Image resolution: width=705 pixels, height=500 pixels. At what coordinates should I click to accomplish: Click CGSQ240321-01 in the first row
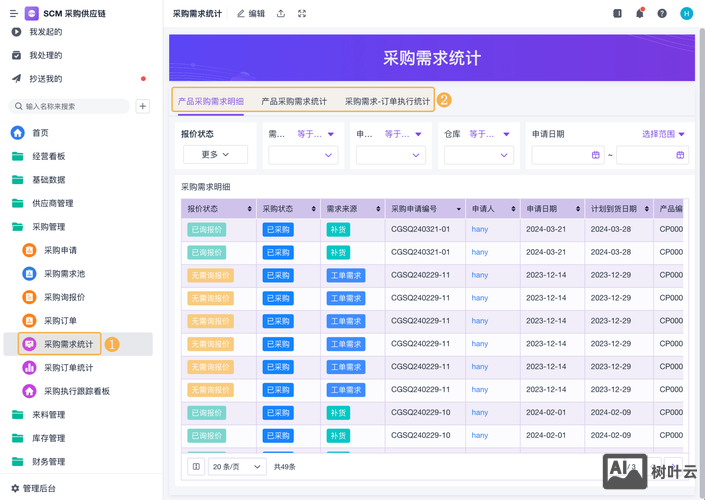420,229
